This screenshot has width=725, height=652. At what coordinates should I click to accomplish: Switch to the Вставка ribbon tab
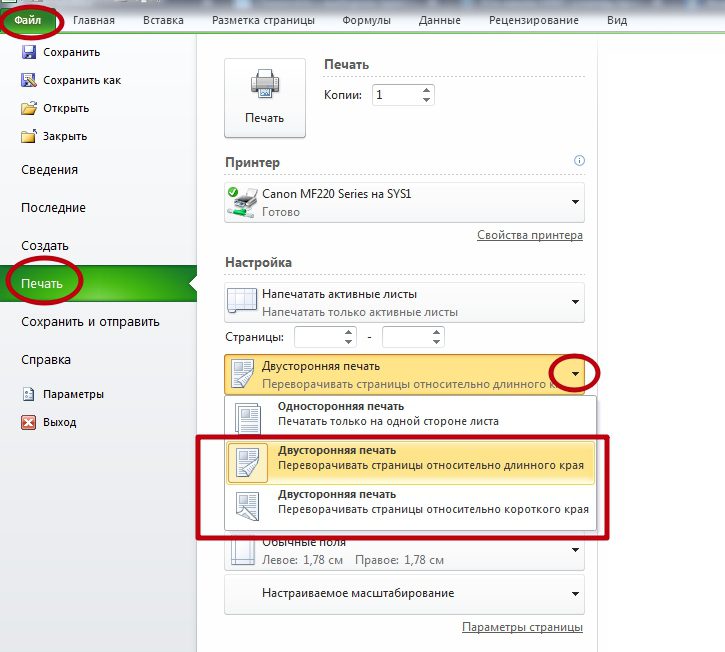[163, 20]
